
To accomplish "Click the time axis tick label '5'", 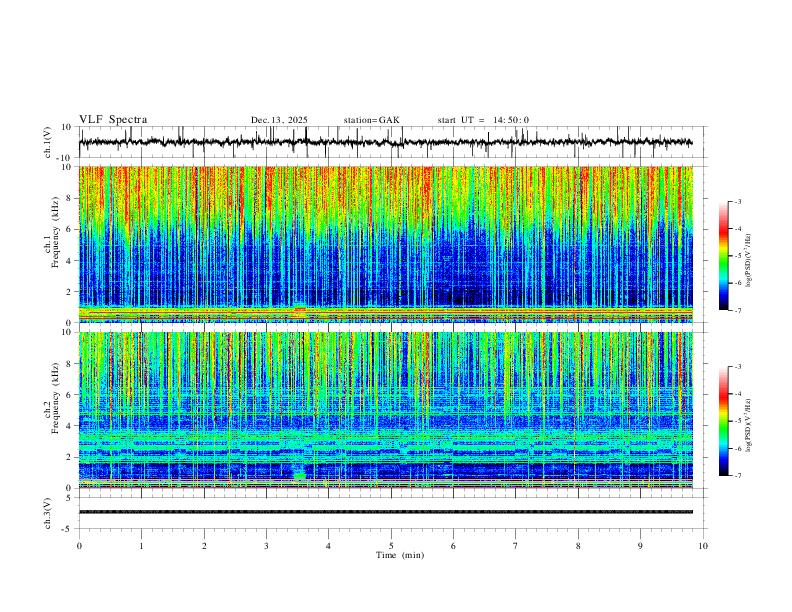I will coord(391,546).
